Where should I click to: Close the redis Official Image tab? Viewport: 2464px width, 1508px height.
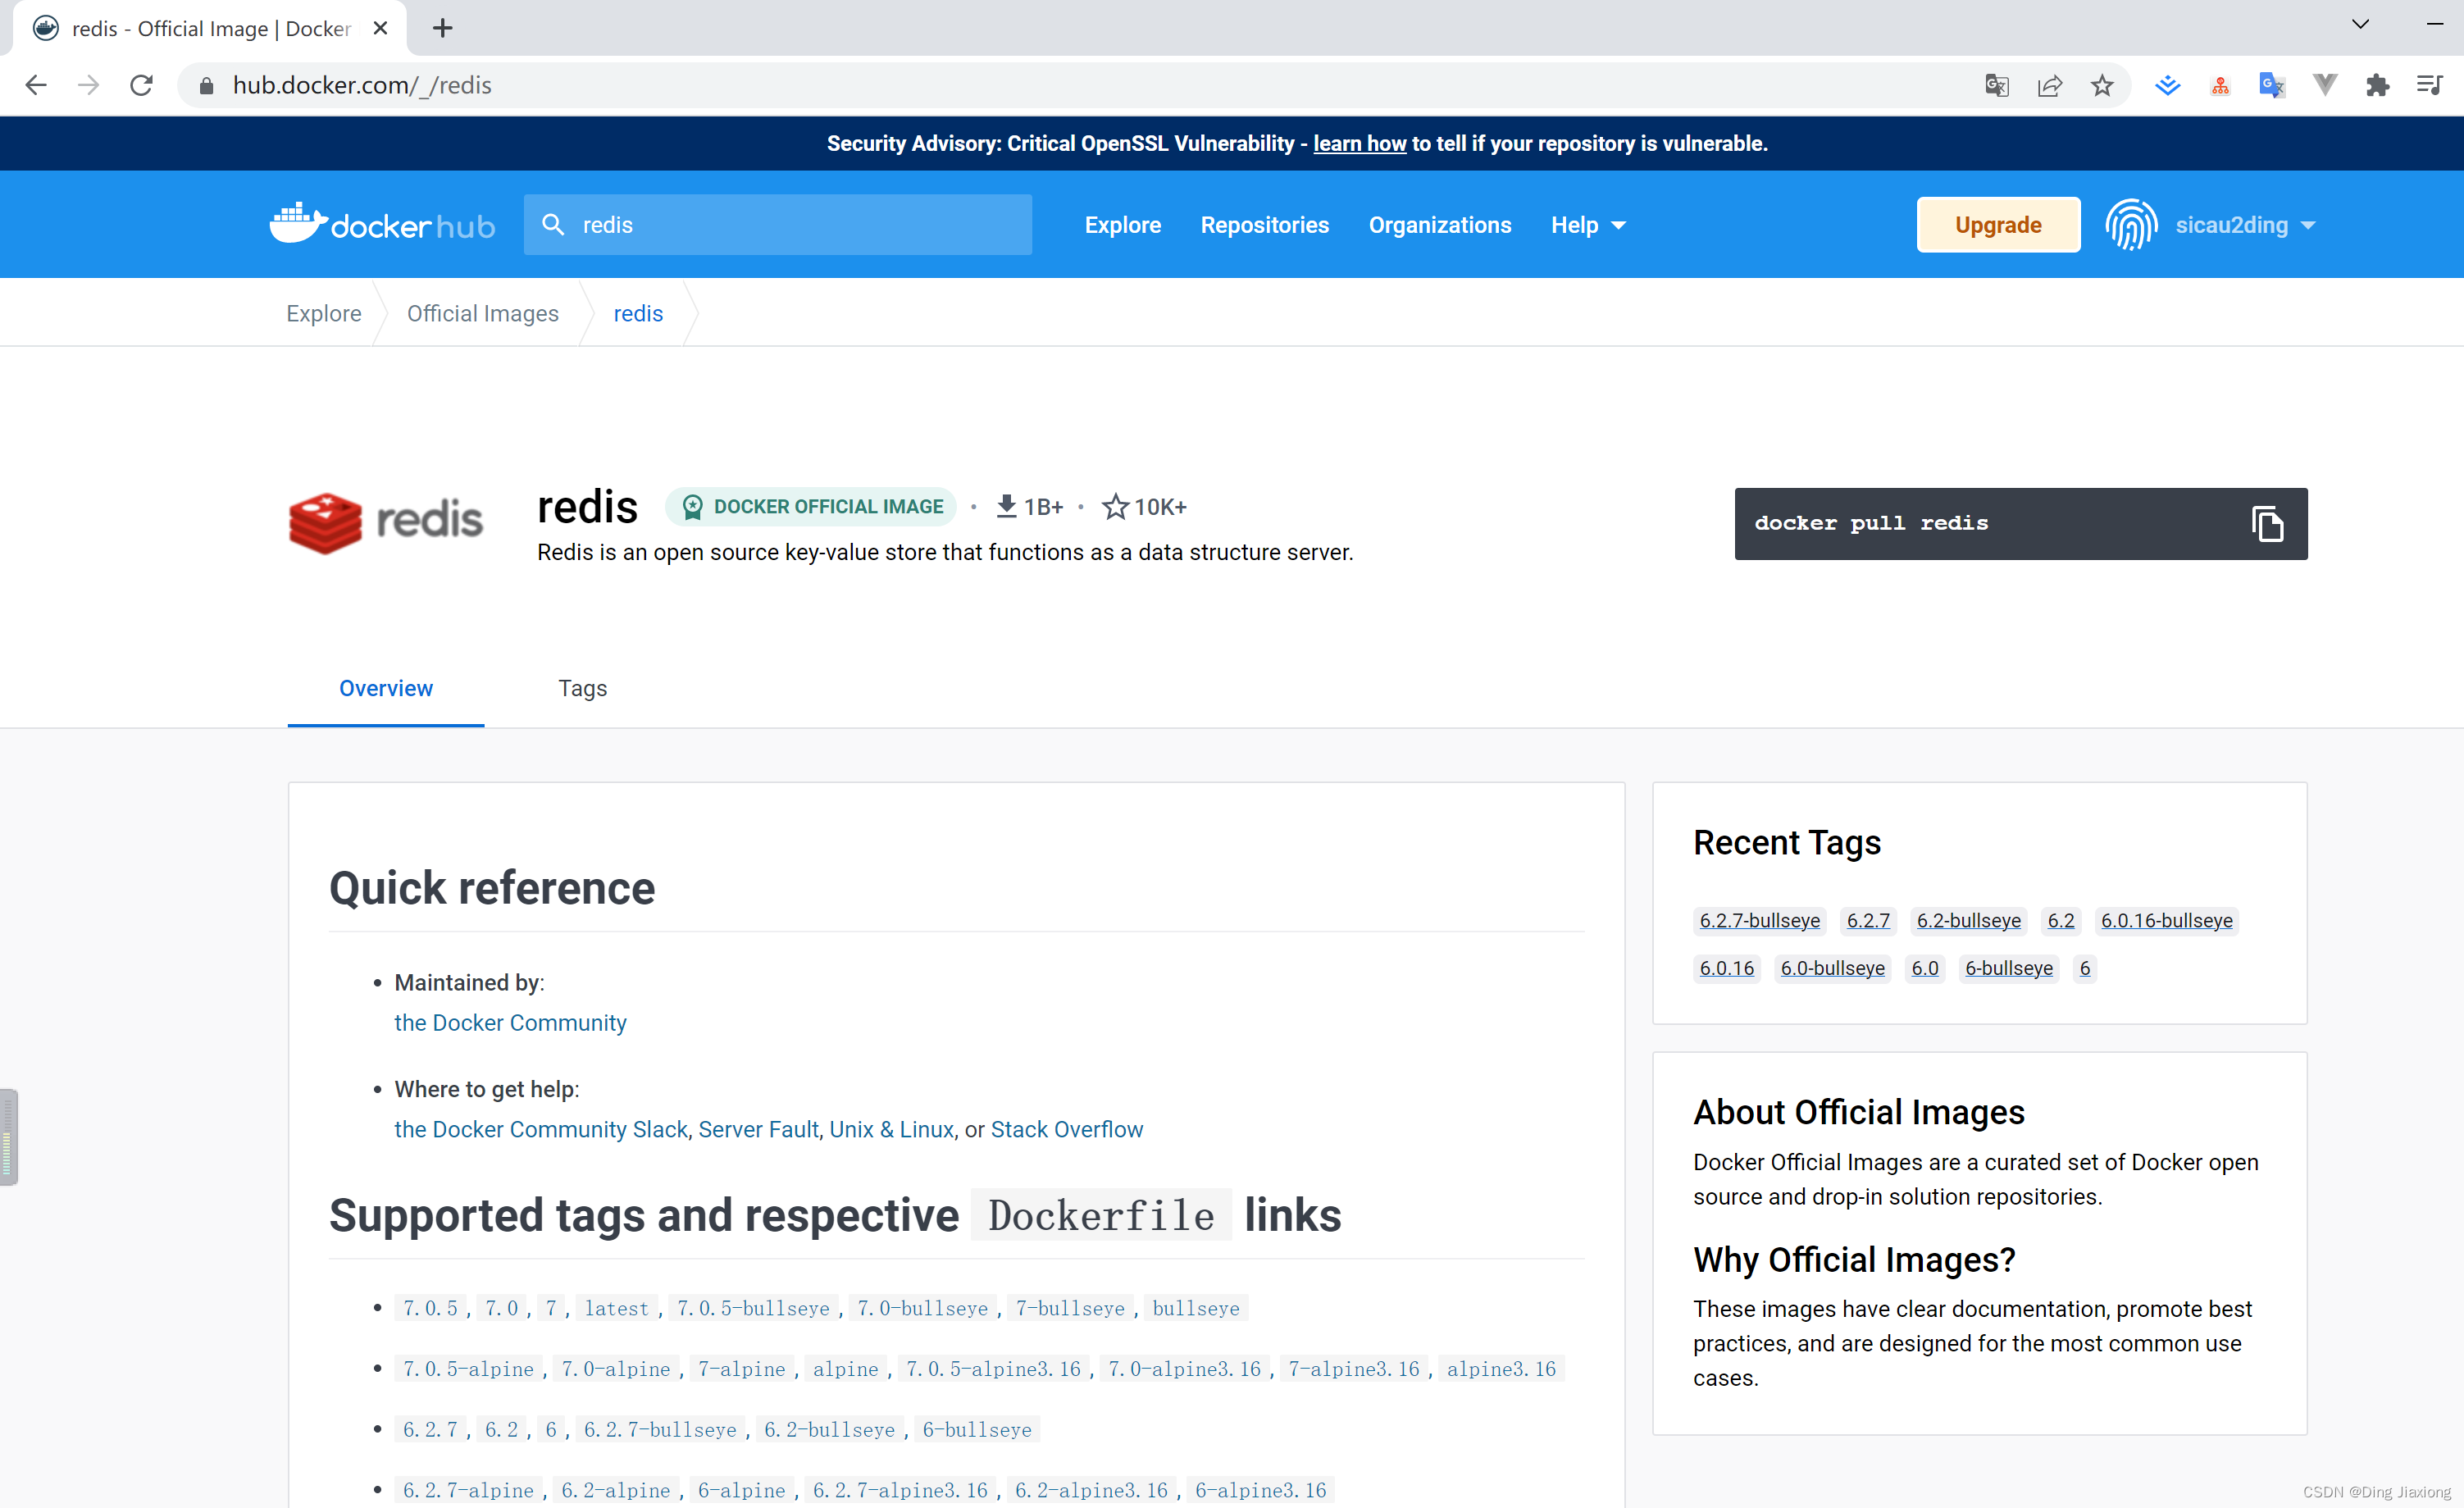click(380, 28)
